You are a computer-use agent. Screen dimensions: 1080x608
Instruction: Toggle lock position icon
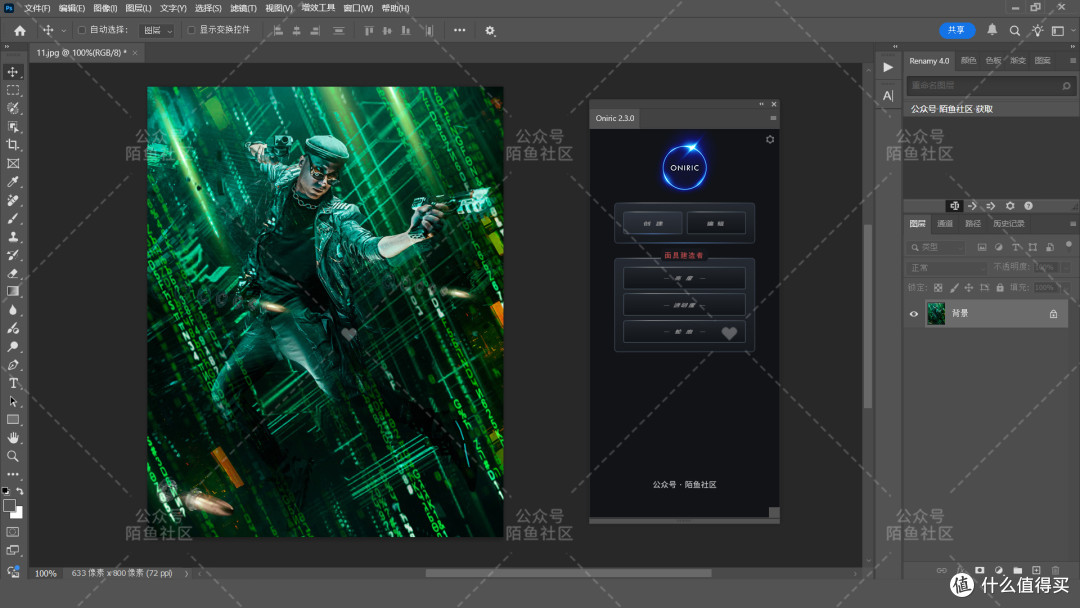tap(969, 288)
